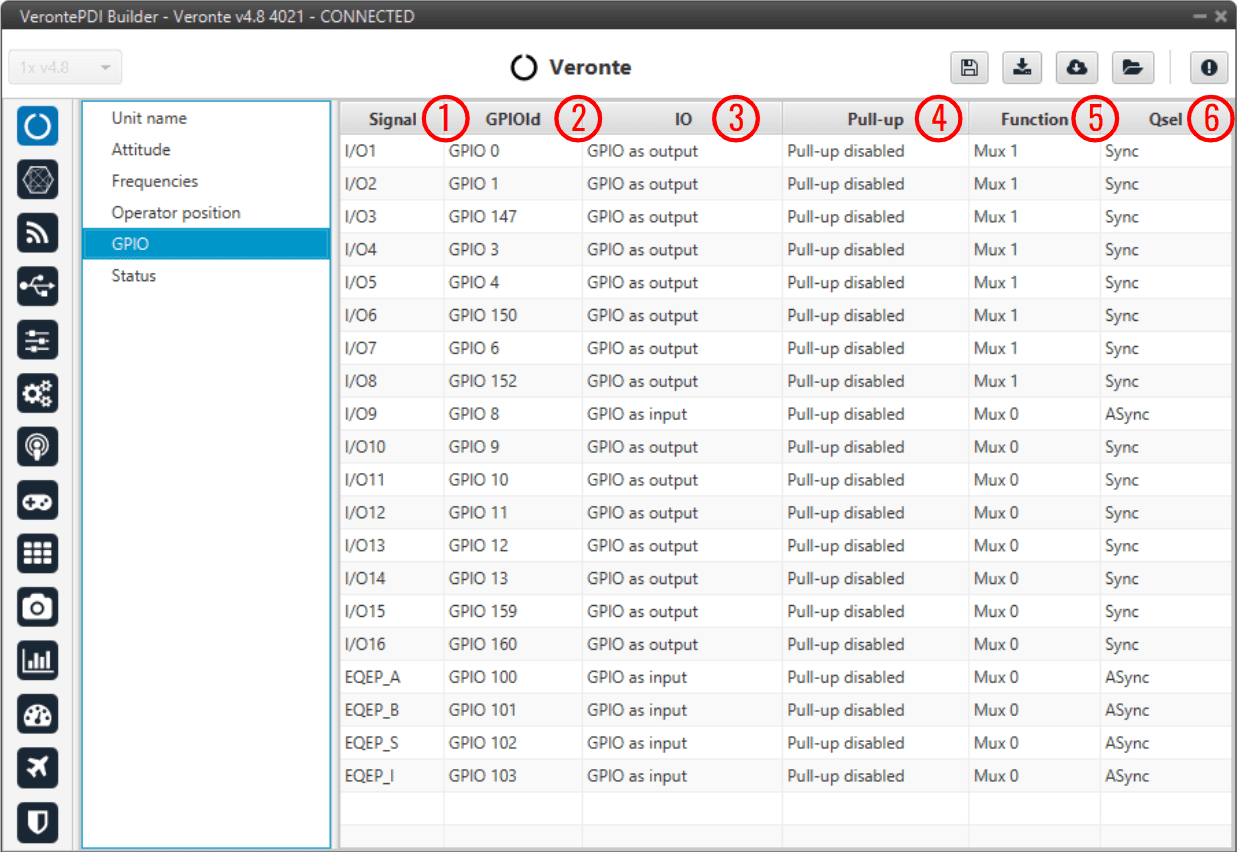Select the bar chart sidebar icon
Image resolution: width=1237 pixels, height=852 pixels.
38,660
